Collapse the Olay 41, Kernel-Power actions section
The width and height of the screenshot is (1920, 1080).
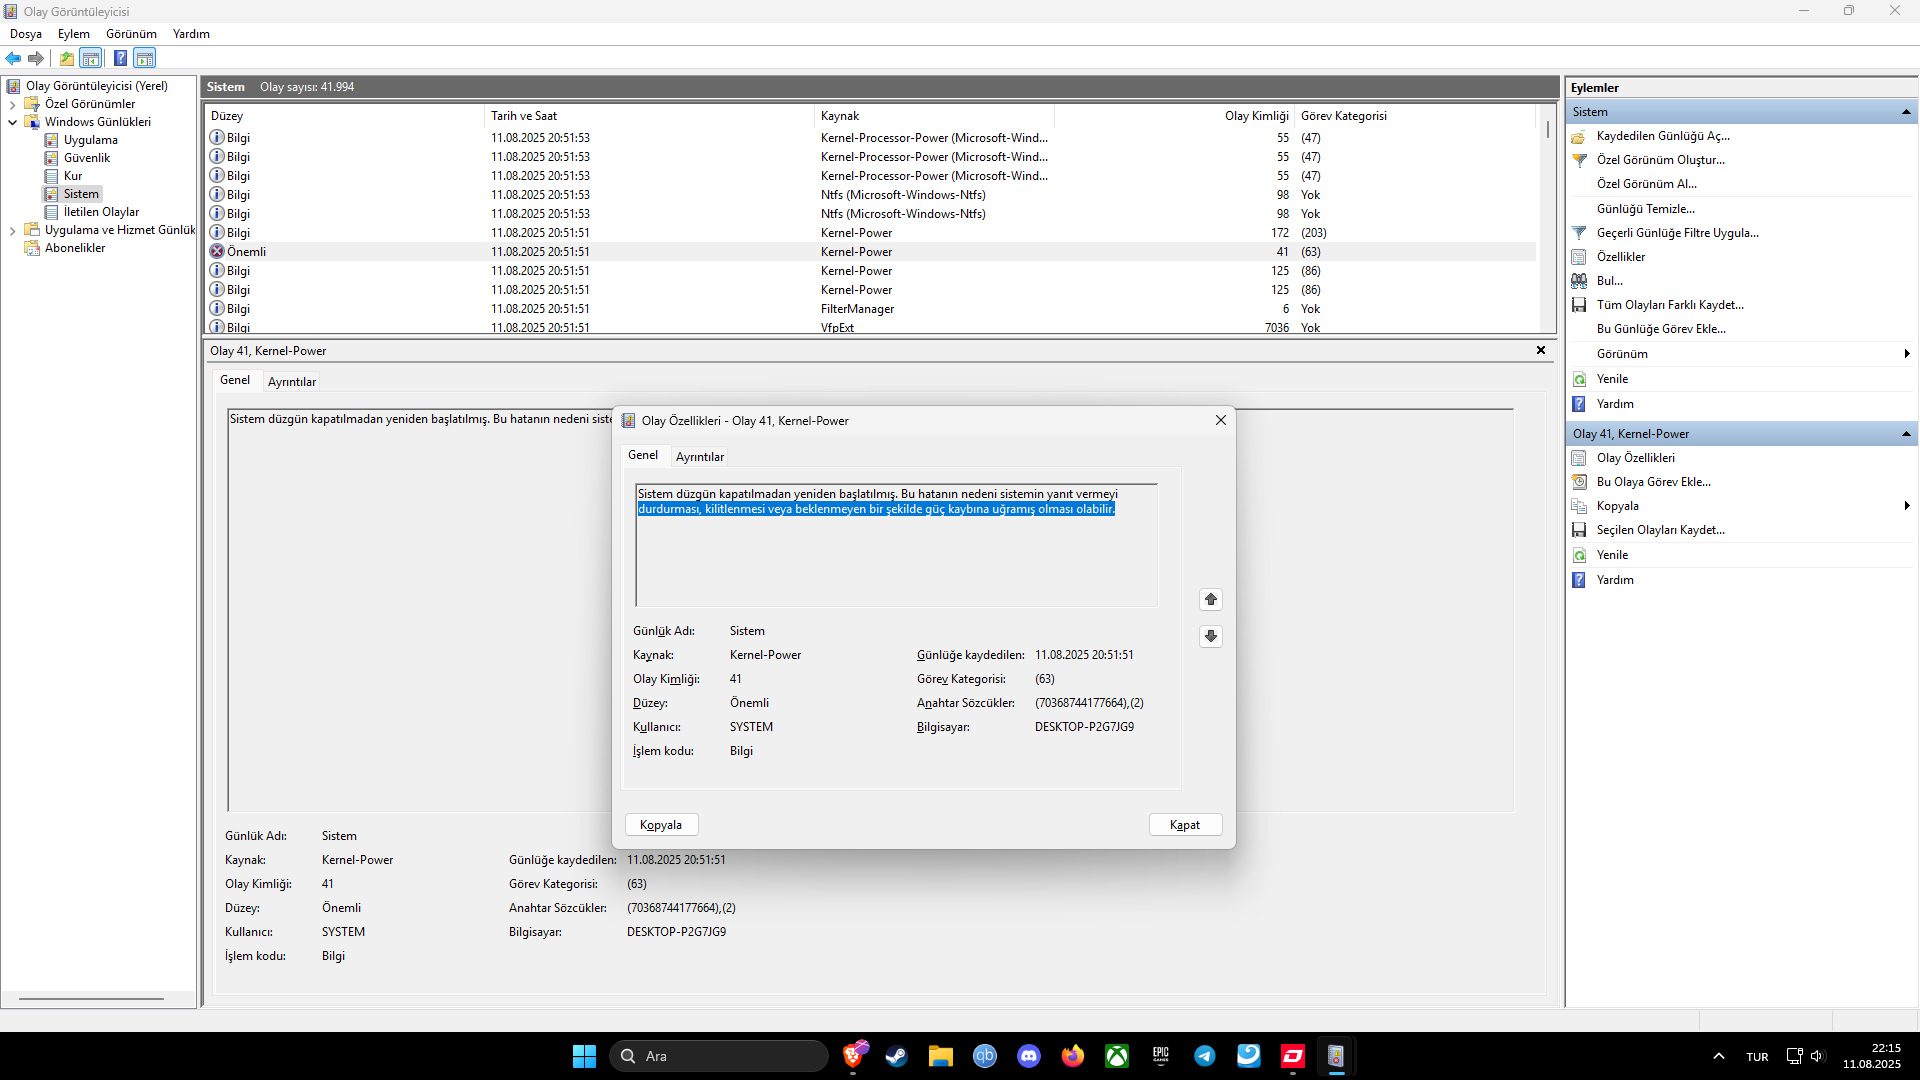(1906, 434)
